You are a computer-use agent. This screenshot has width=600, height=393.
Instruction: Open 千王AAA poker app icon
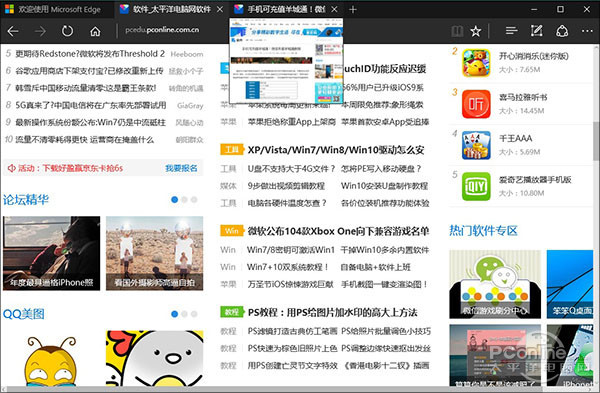coord(476,145)
